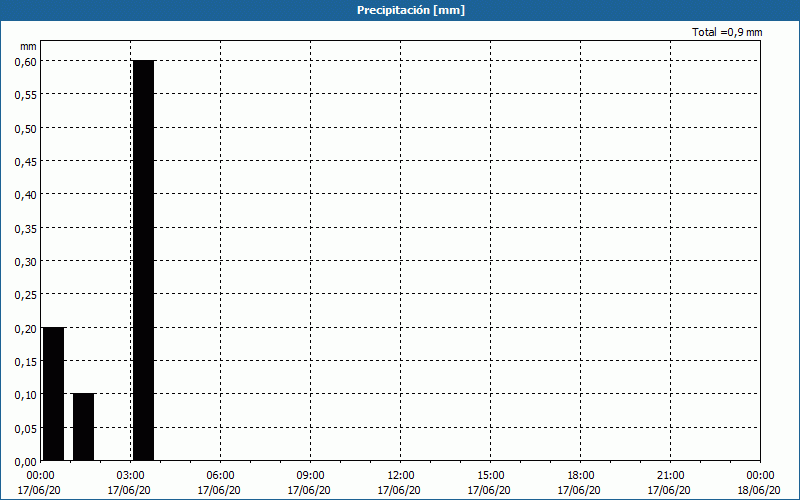The width and height of the screenshot is (800, 500).
Task: Select the 0,20 mm bar at 00:00
Action: click(54, 394)
